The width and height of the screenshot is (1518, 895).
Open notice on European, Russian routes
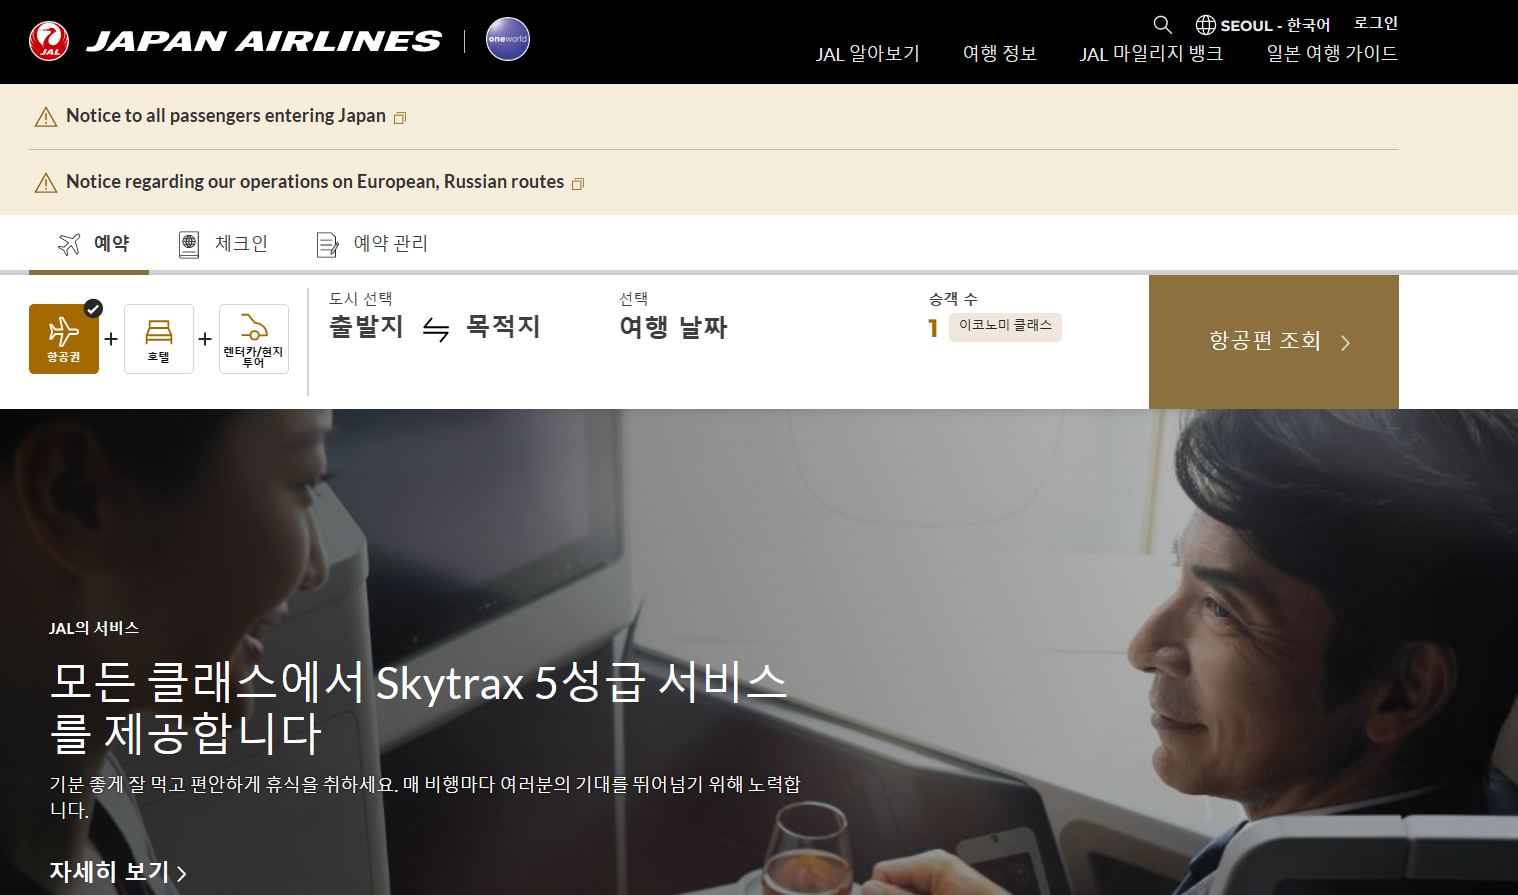(315, 182)
